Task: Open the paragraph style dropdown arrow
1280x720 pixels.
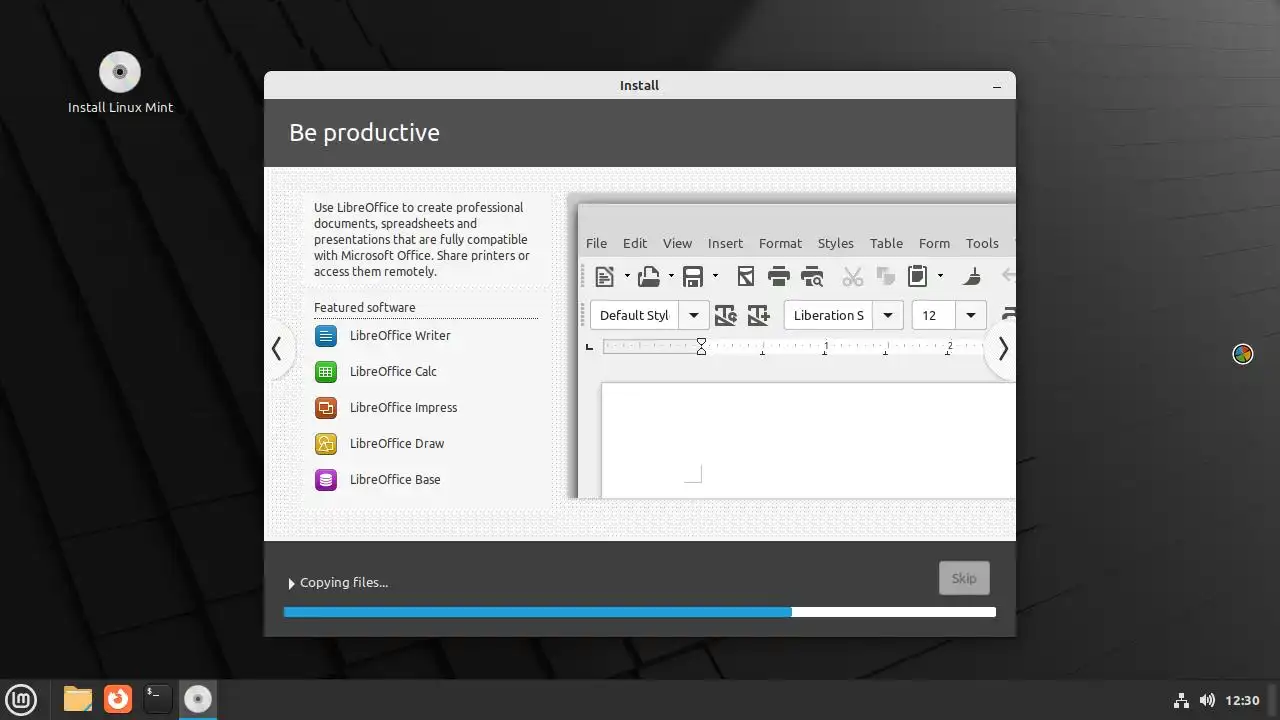Action: pyautogui.click(x=694, y=315)
